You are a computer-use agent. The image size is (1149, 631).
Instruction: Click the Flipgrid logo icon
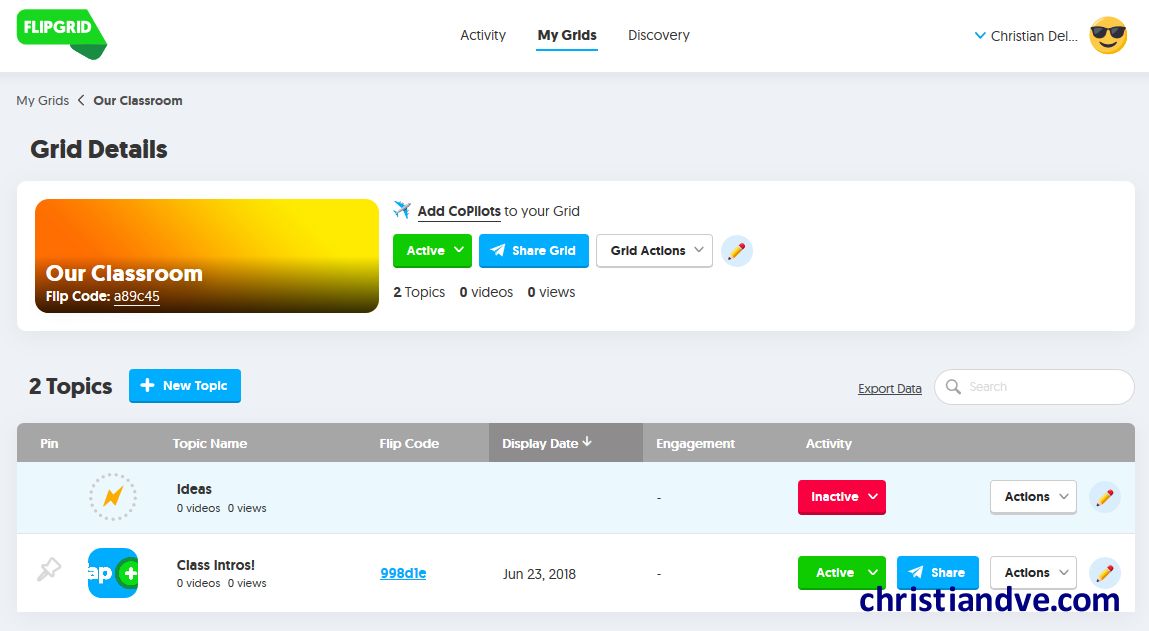point(60,33)
